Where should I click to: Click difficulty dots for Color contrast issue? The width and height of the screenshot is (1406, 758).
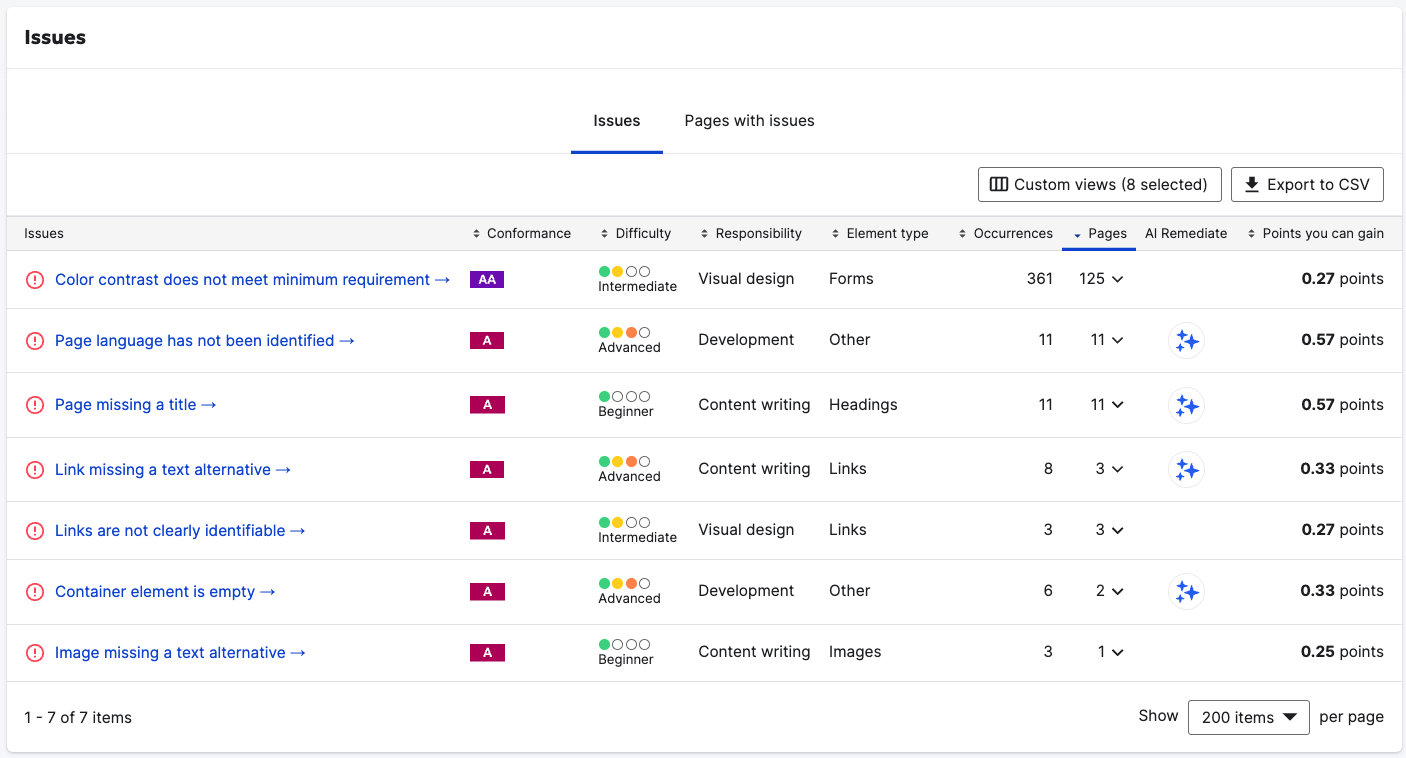click(x=624, y=271)
